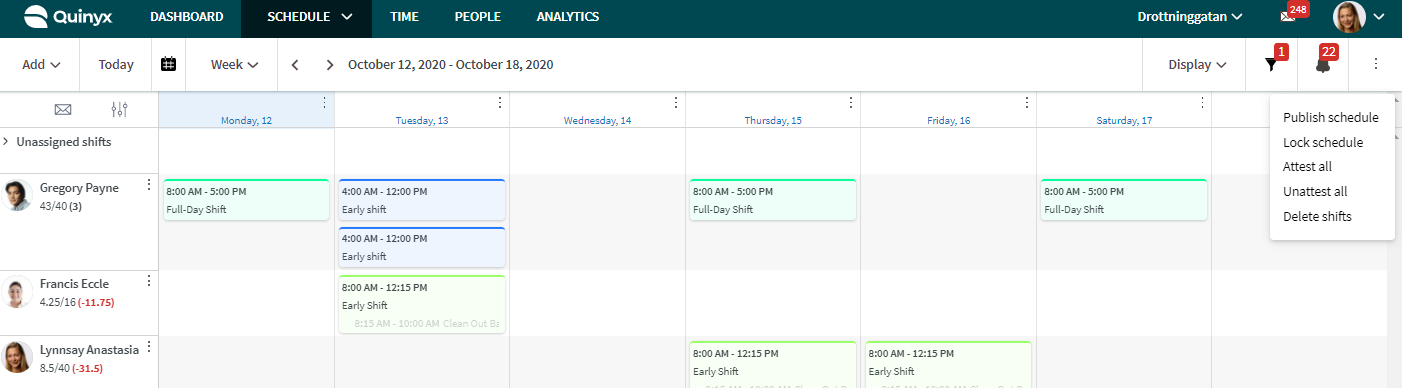Open the sliders settings icon above employees
The height and width of the screenshot is (388, 1402).
click(x=120, y=109)
